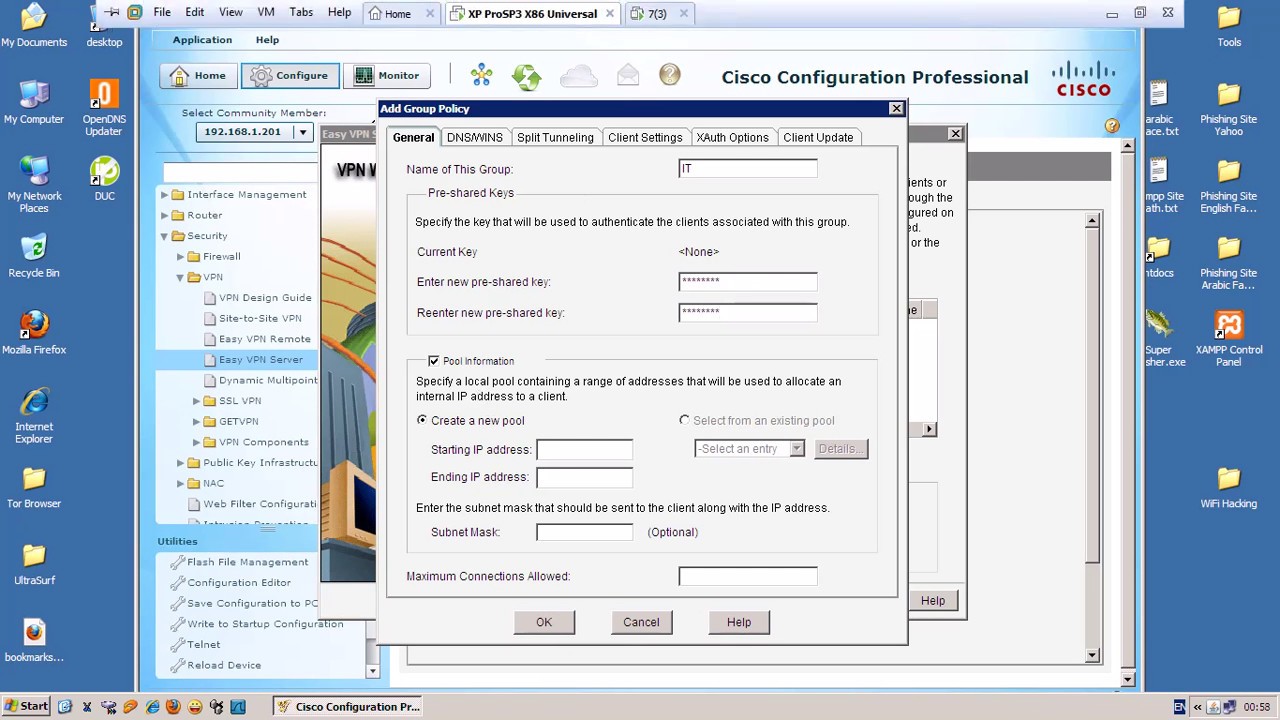
Task: Click the Start button
Action: click(x=26, y=706)
